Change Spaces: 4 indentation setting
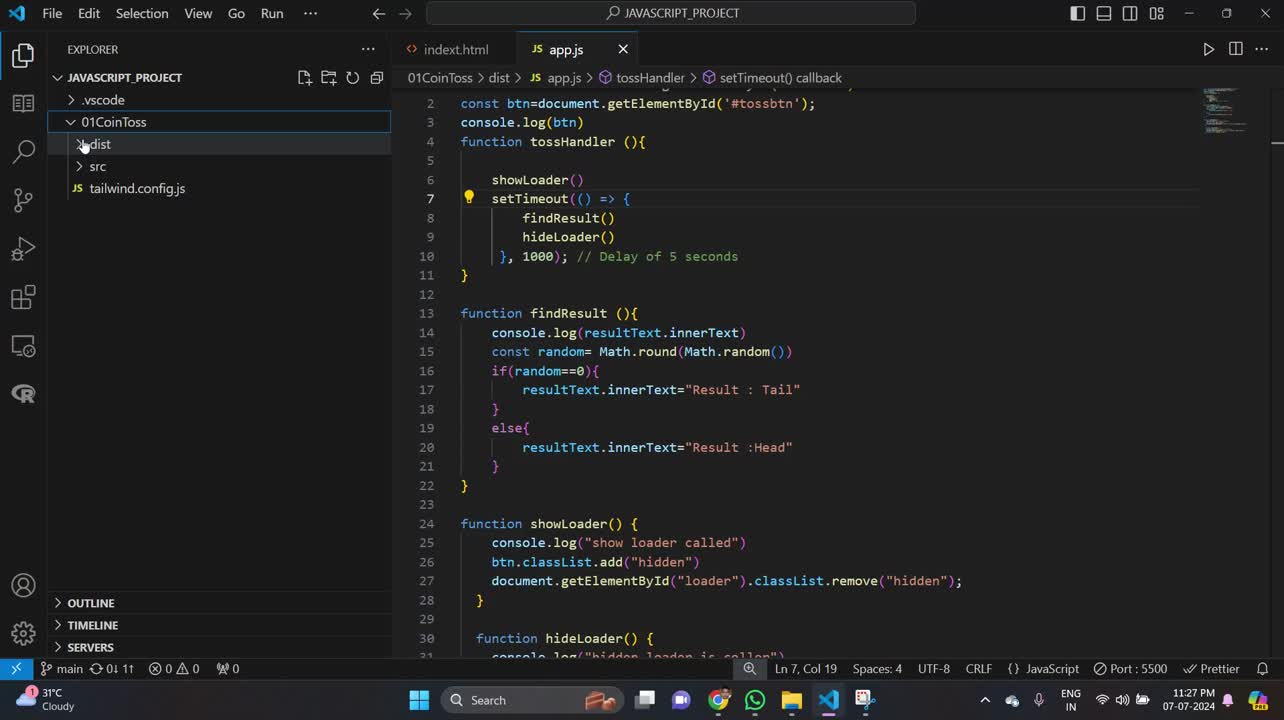This screenshot has height=720, width=1284. click(877, 669)
